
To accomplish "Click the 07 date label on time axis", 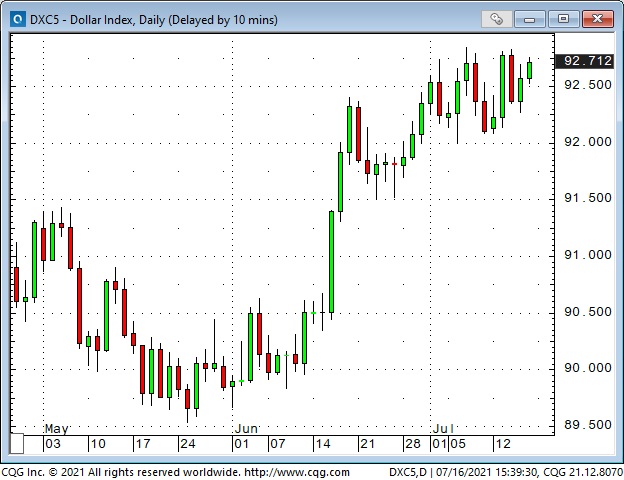I will 277,444.
